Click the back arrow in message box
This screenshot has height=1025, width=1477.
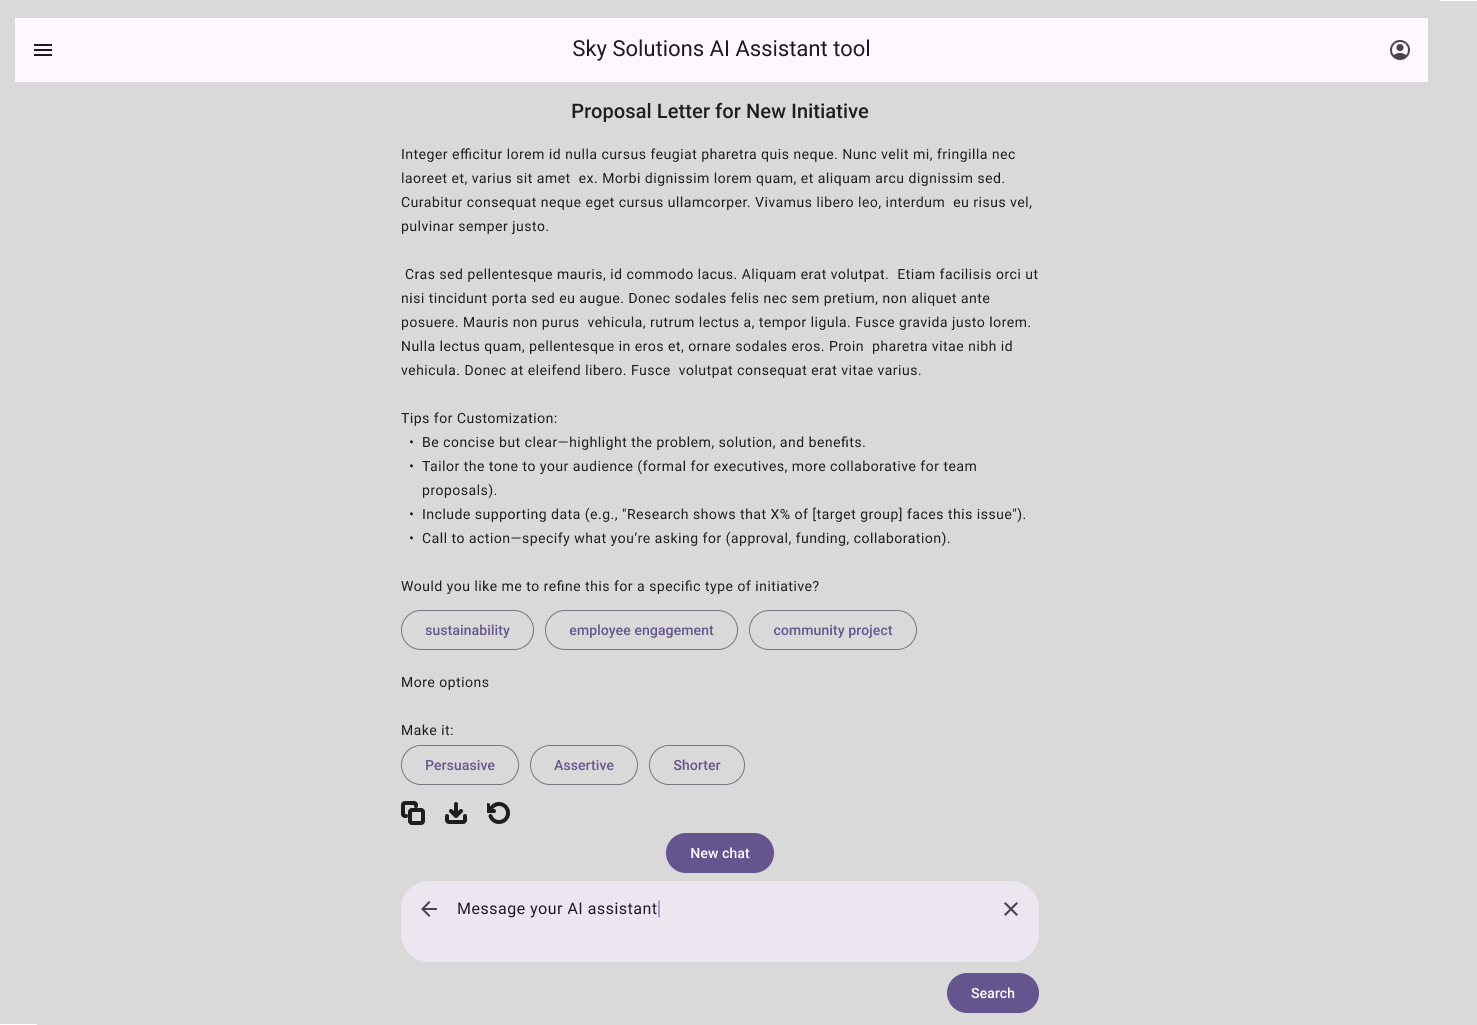point(429,909)
